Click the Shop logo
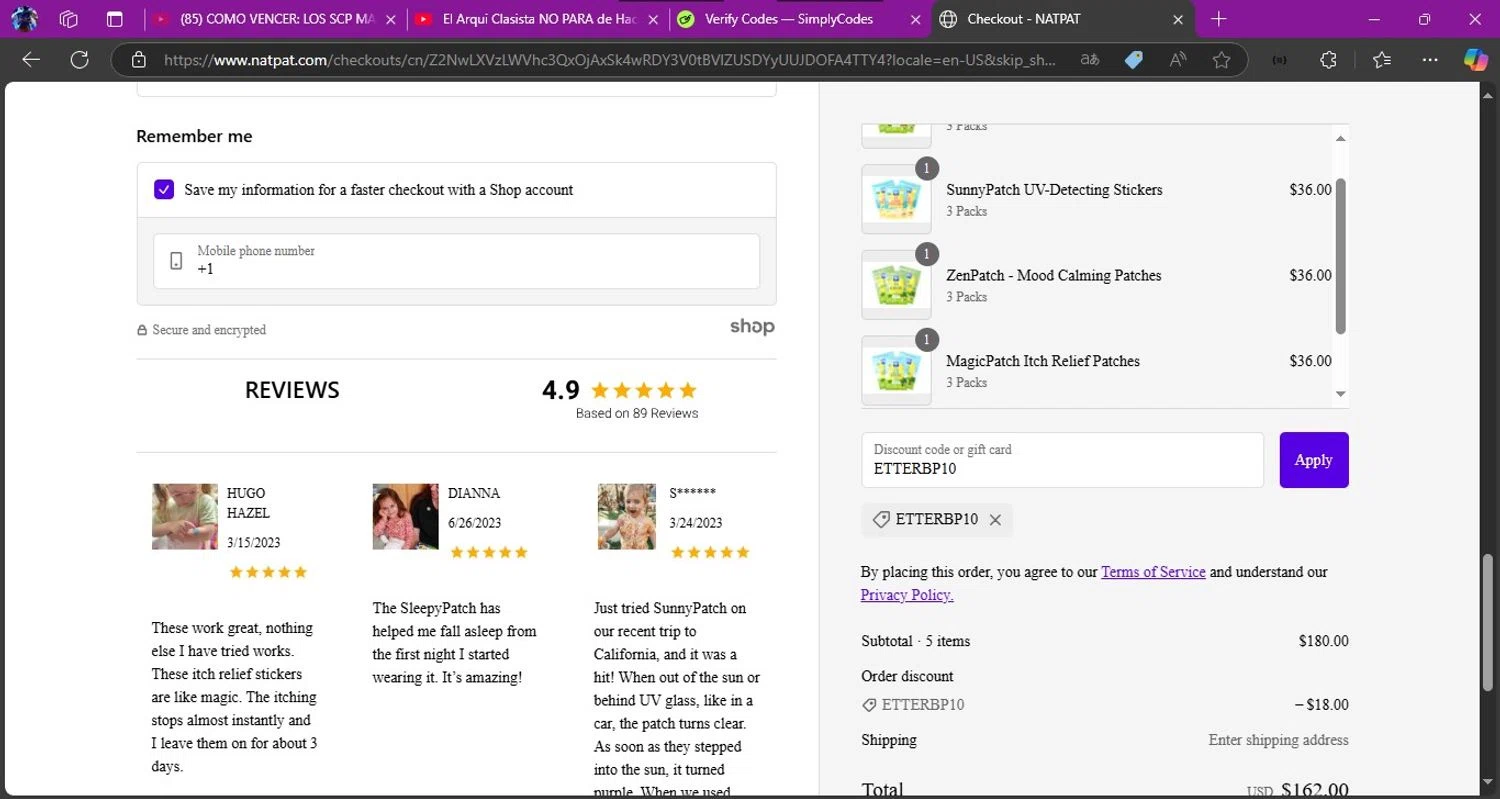The height and width of the screenshot is (799, 1500). [x=752, y=327]
